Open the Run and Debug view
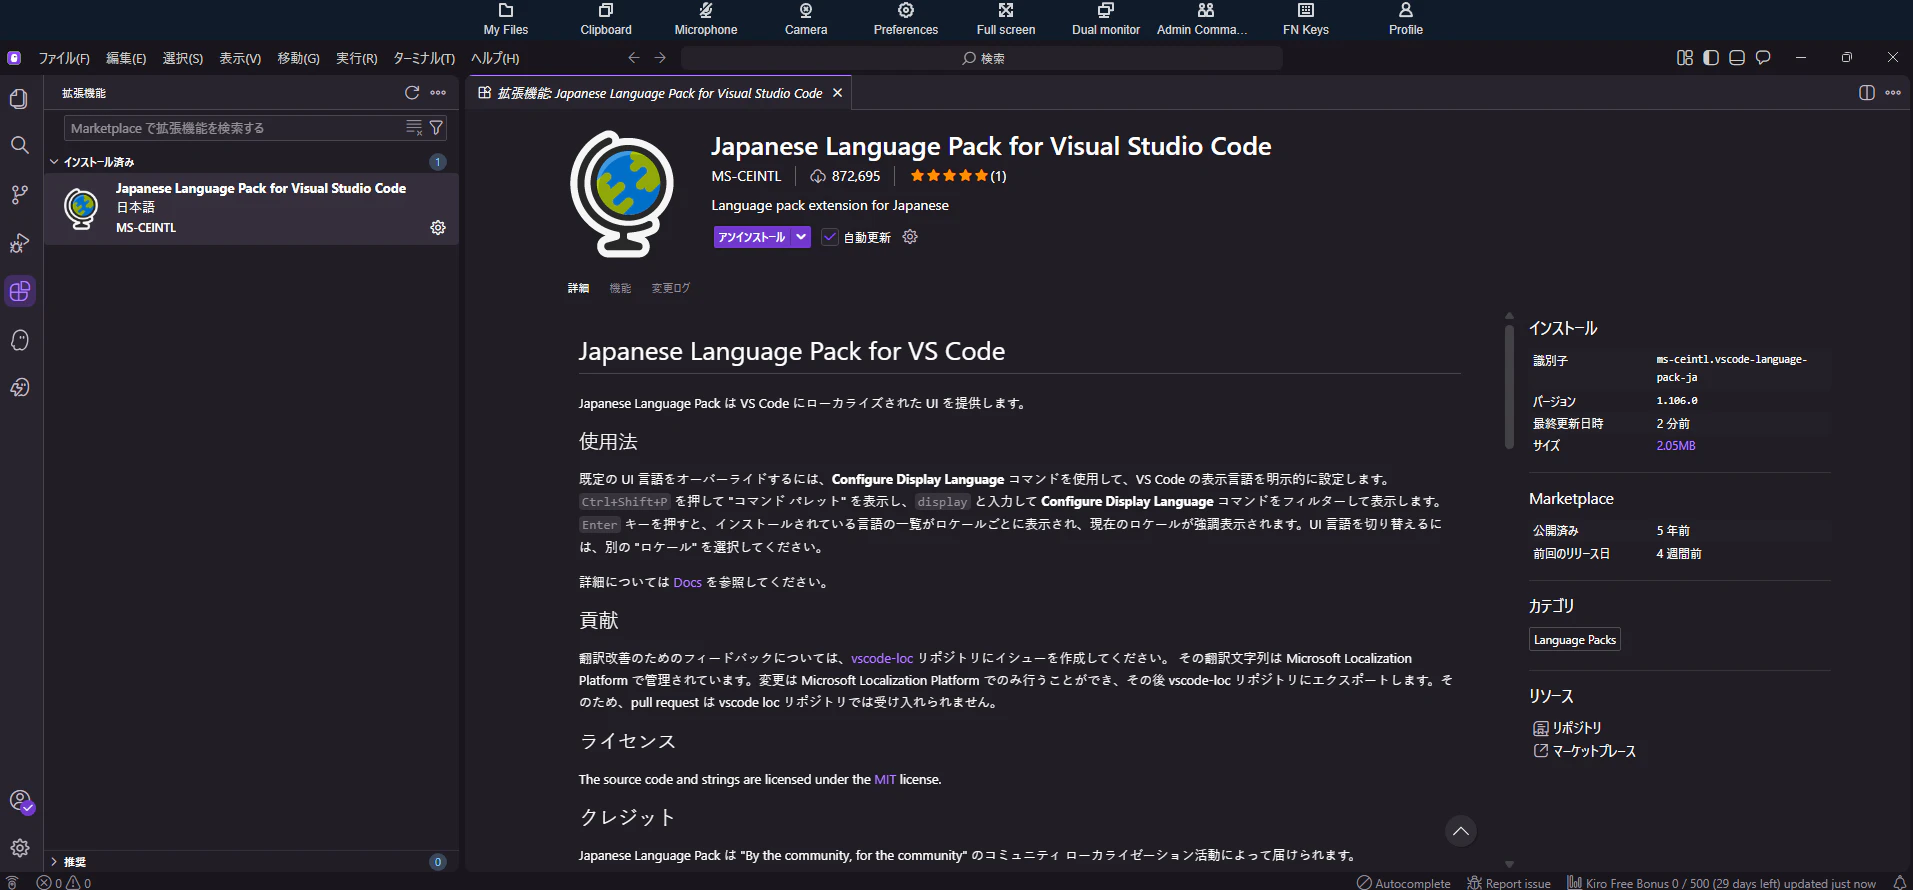 [x=19, y=243]
